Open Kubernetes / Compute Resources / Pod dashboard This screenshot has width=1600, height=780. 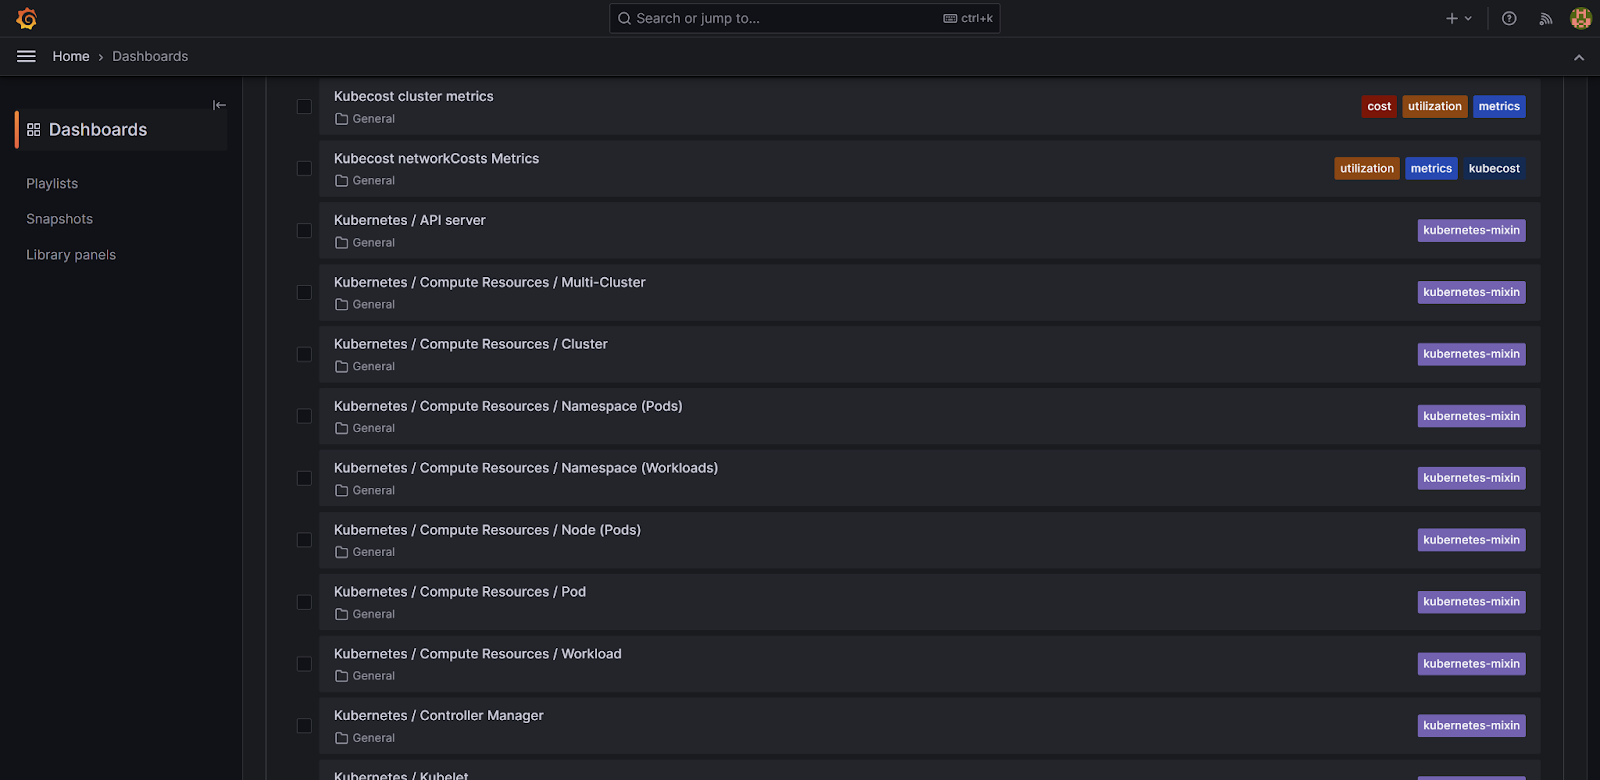pyautogui.click(x=460, y=592)
